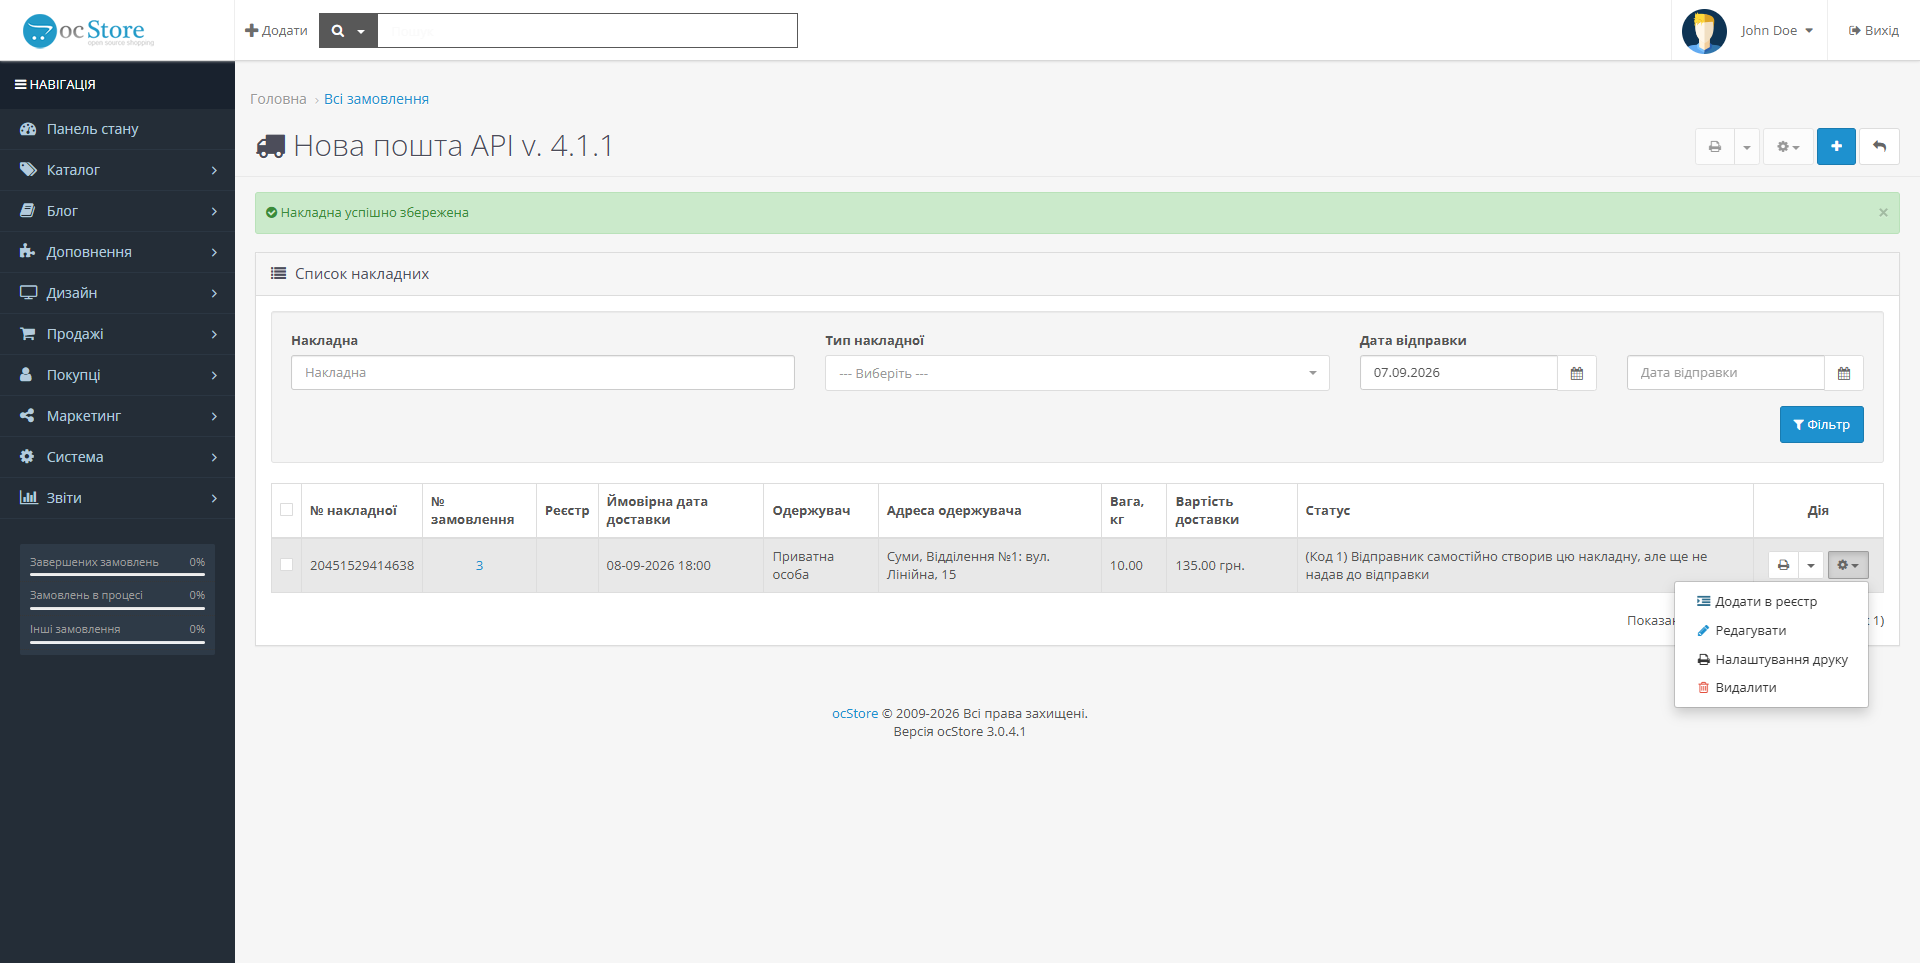
Task: Select all waybills with header checkbox
Action: pyautogui.click(x=287, y=510)
